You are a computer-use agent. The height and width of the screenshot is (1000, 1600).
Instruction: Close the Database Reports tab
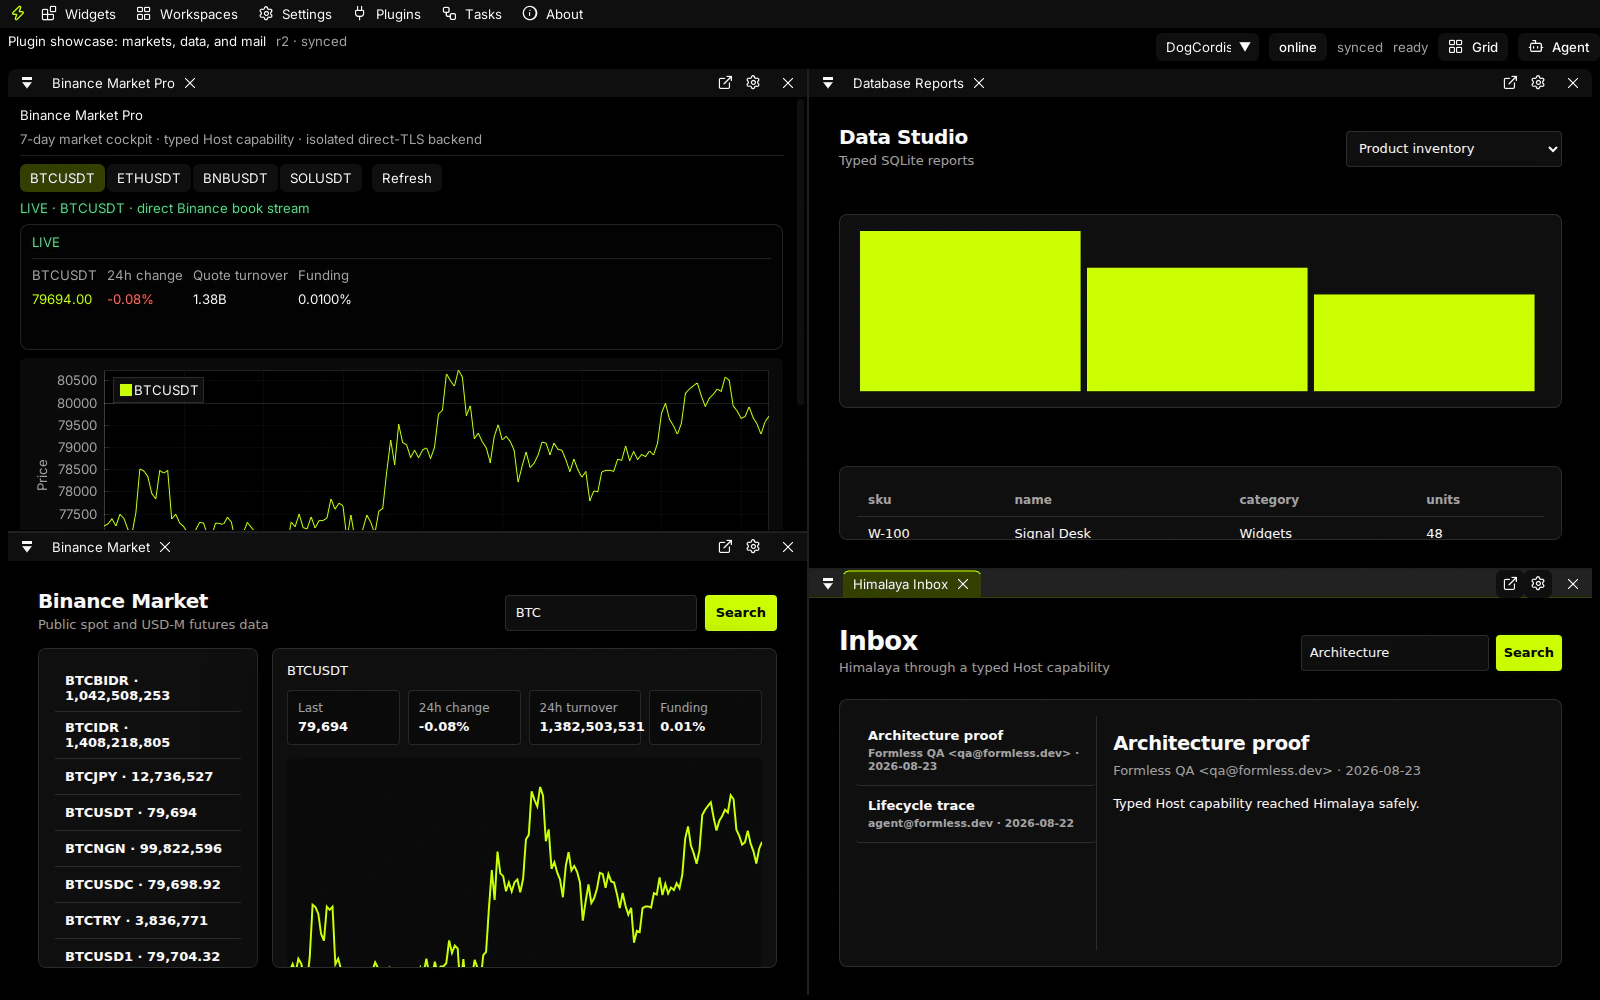coord(979,83)
